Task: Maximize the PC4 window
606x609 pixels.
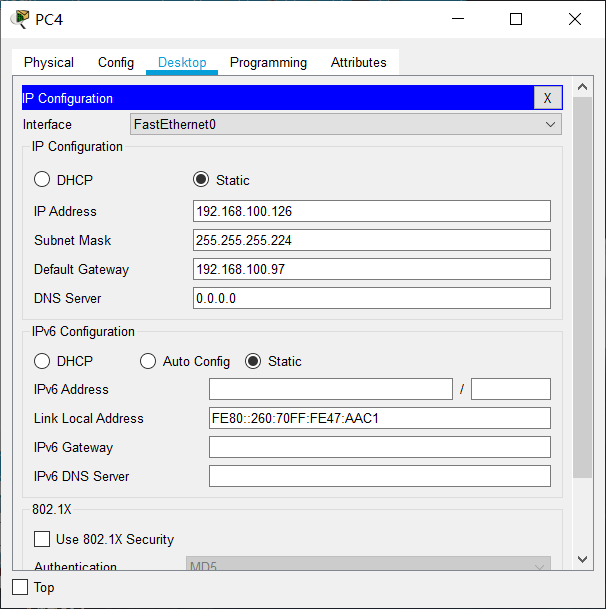Action: pos(516,19)
